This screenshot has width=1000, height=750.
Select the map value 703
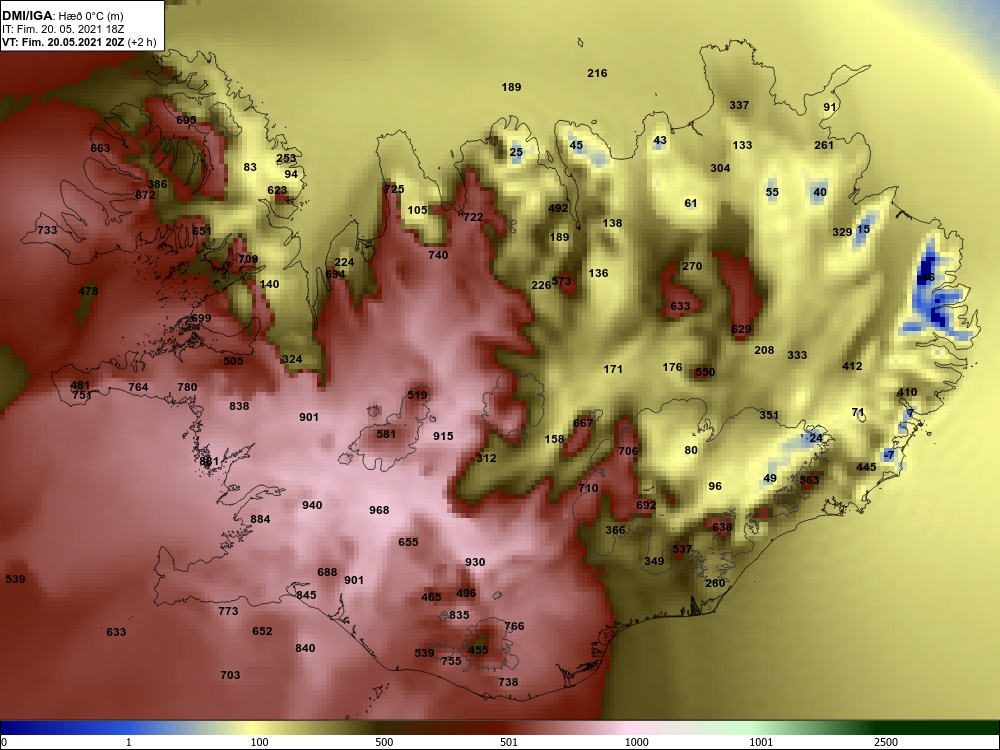[230, 675]
